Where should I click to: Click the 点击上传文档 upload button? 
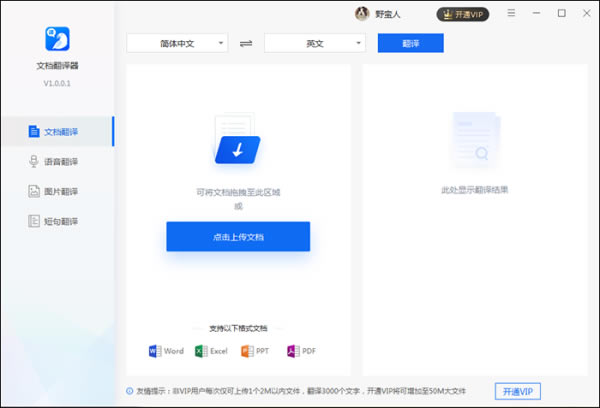[238, 237]
